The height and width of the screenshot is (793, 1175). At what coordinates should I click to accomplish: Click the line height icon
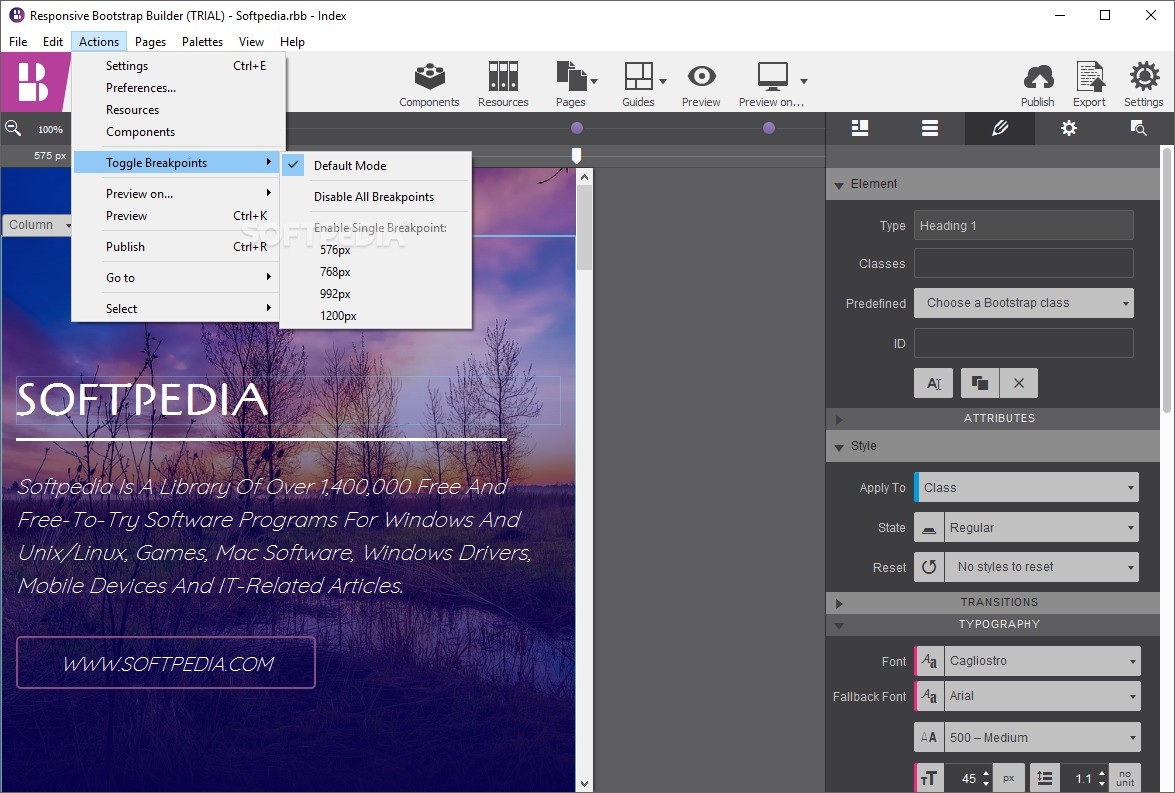(x=1045, y=779)
